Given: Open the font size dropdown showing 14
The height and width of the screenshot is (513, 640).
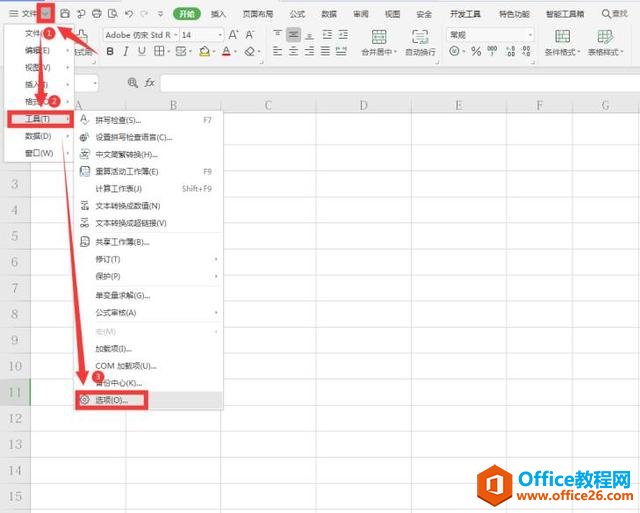Looking at the screenshot, I should (x=220, y=35).
